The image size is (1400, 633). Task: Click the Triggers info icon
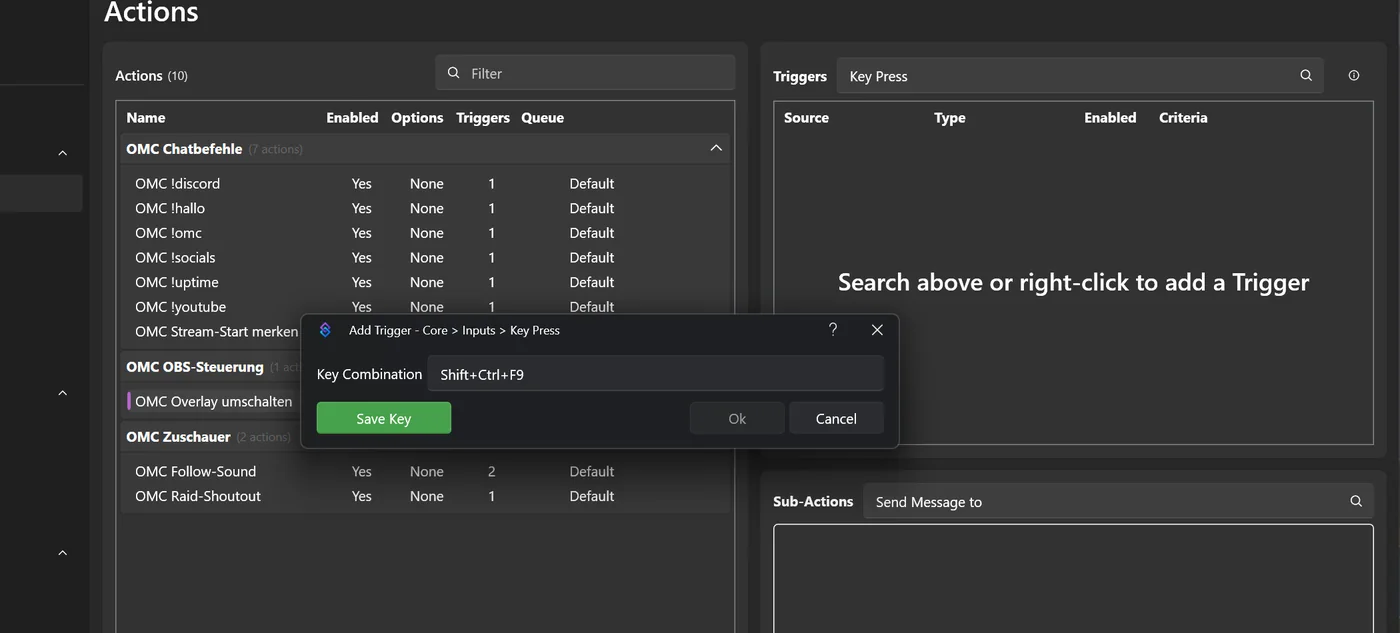pos(1354,76)
